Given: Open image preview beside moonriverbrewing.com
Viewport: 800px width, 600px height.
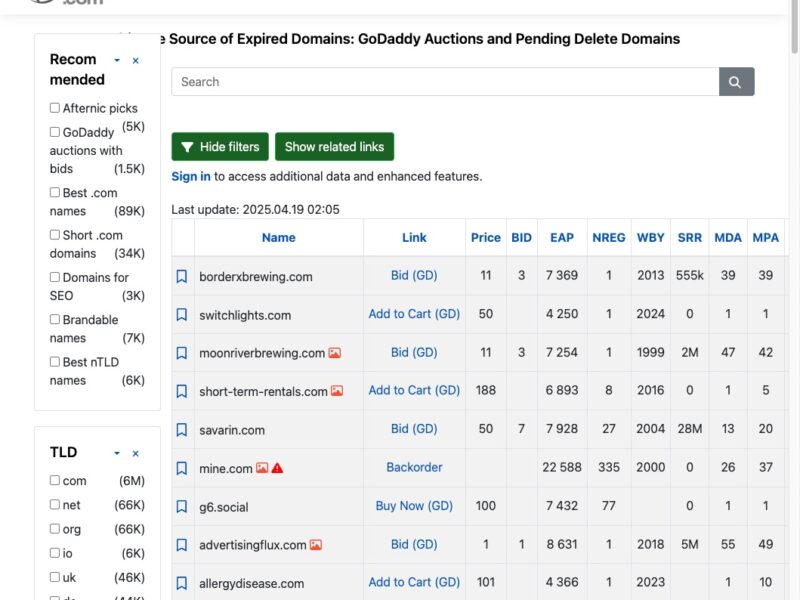Looking at the screenshot, I should [x=335, y=353].
